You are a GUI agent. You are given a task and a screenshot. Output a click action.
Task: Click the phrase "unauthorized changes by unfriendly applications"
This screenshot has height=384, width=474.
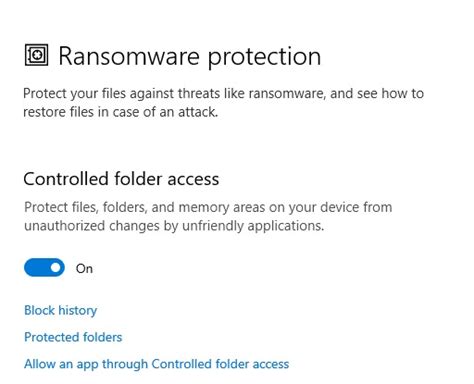pos(174,226)
